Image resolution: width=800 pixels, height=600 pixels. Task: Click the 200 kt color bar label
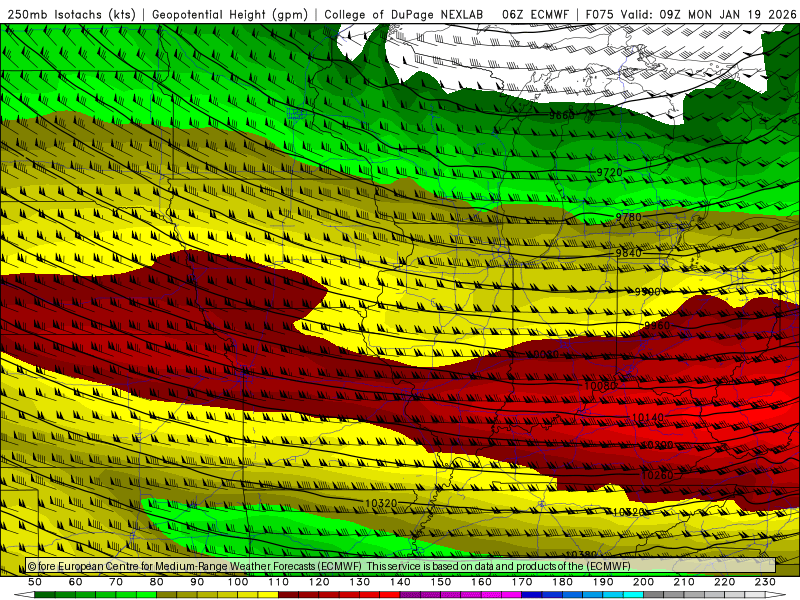click(643, 582)
